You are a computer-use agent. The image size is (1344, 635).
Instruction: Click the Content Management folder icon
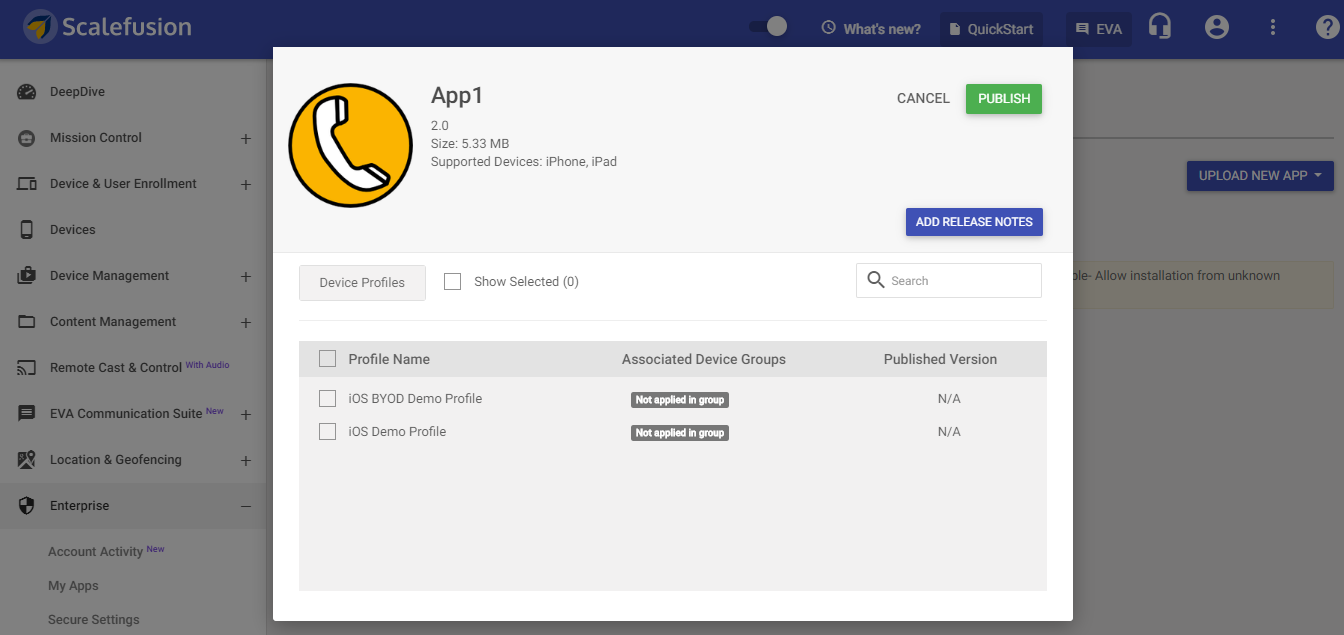(27, 322)
